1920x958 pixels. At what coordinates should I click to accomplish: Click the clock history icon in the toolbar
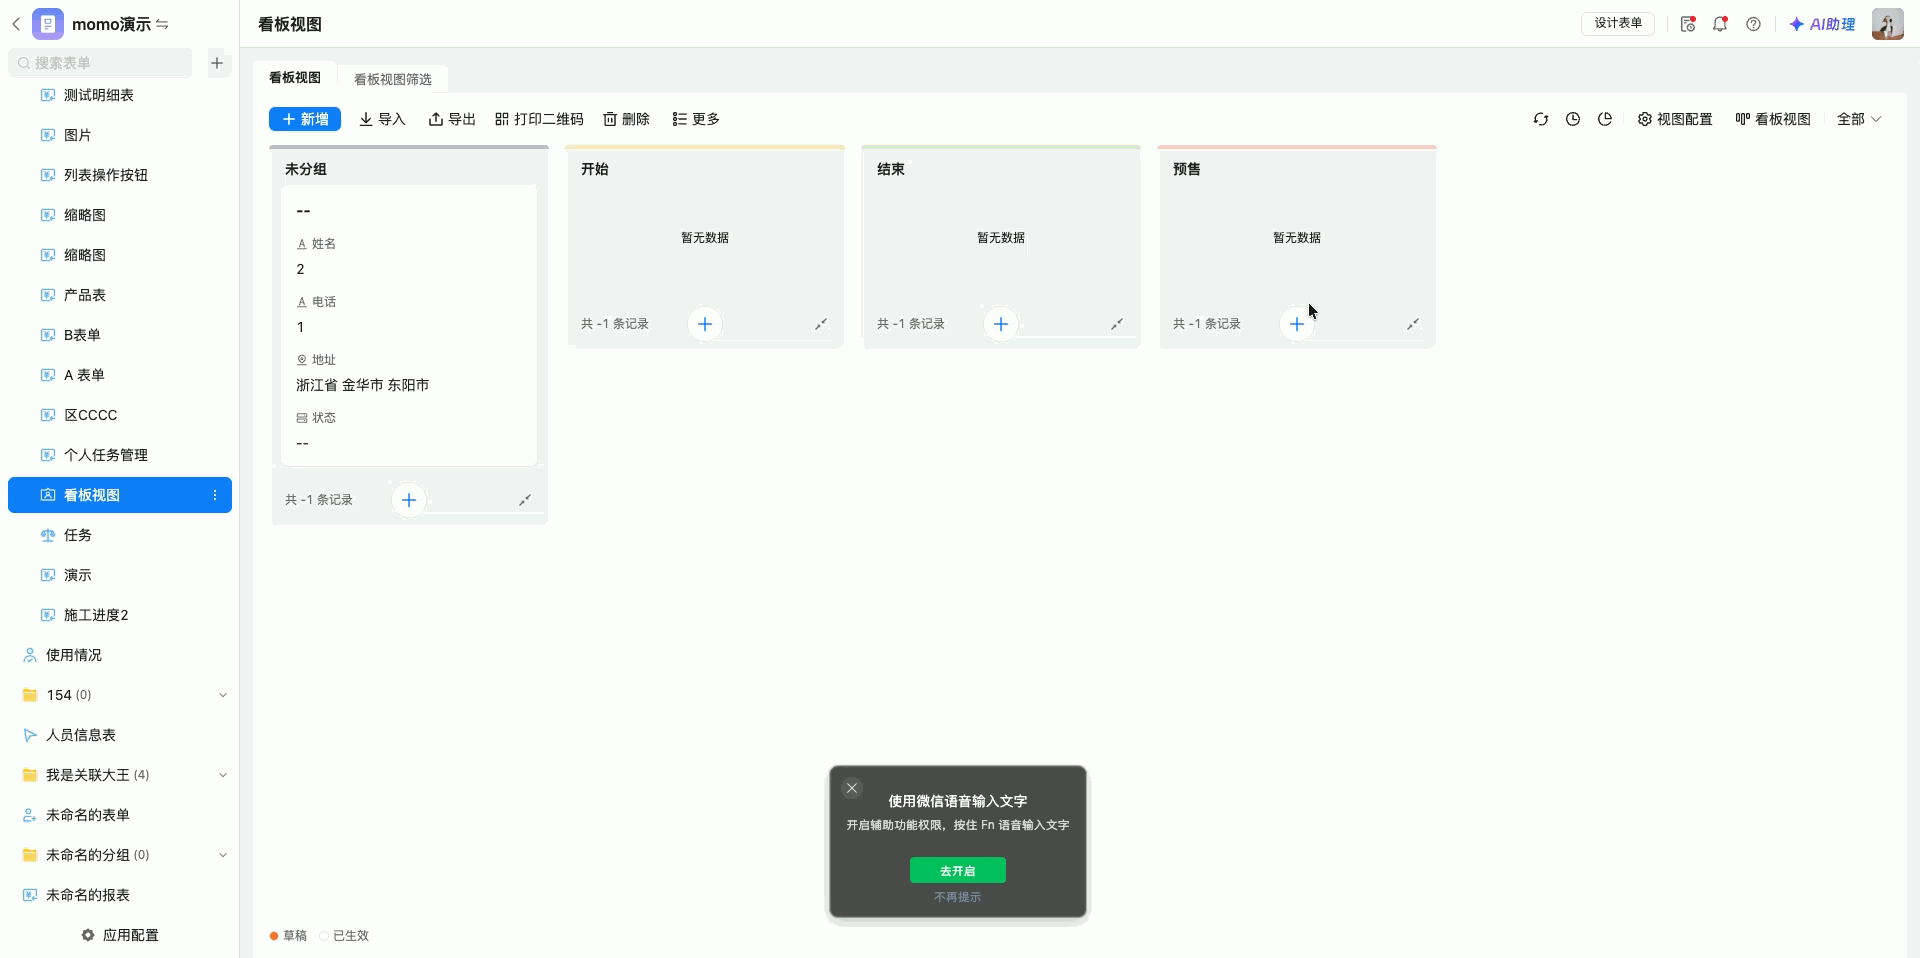1573,119
